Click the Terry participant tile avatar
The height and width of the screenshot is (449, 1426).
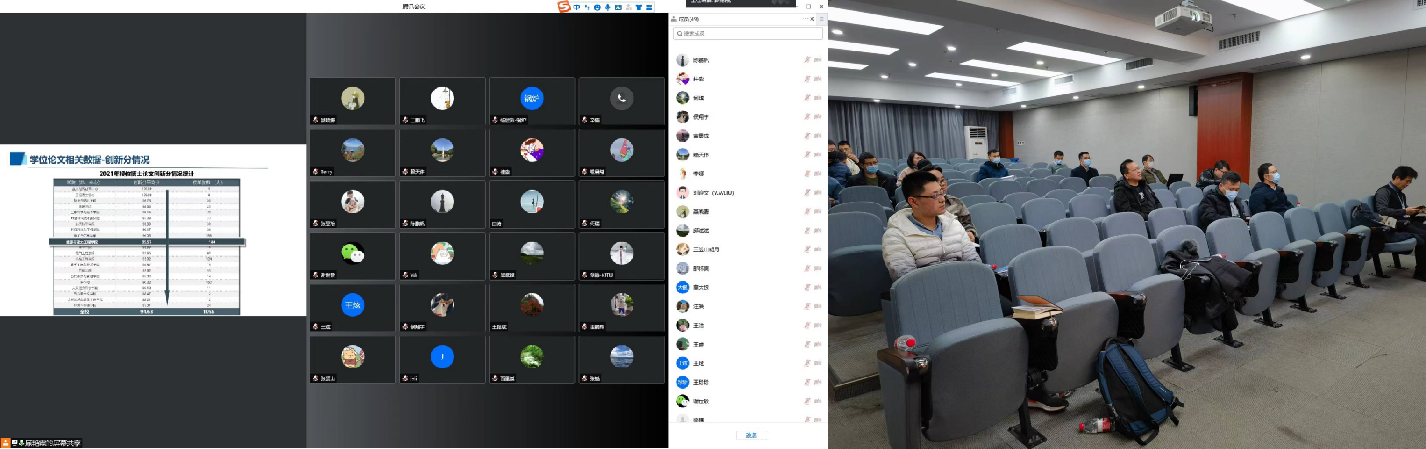[x=351, y=150]
